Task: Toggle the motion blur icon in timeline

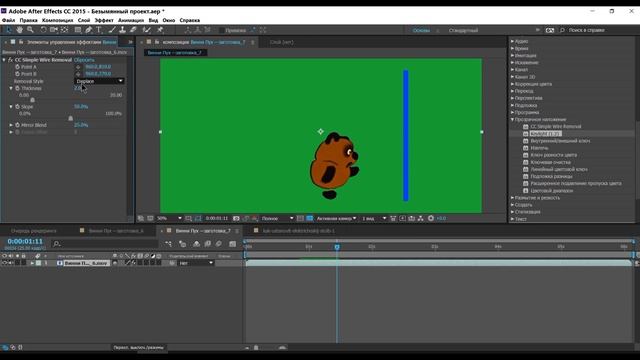Action: [219, 244]
